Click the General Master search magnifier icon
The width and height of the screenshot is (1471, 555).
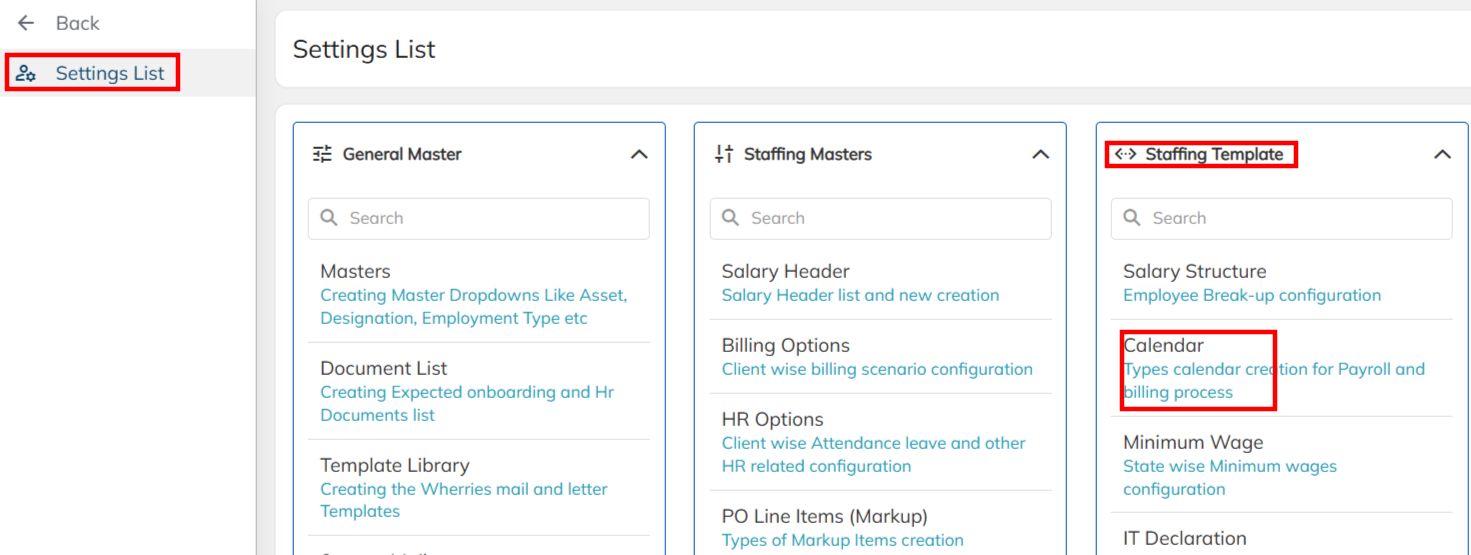[329, 218]
